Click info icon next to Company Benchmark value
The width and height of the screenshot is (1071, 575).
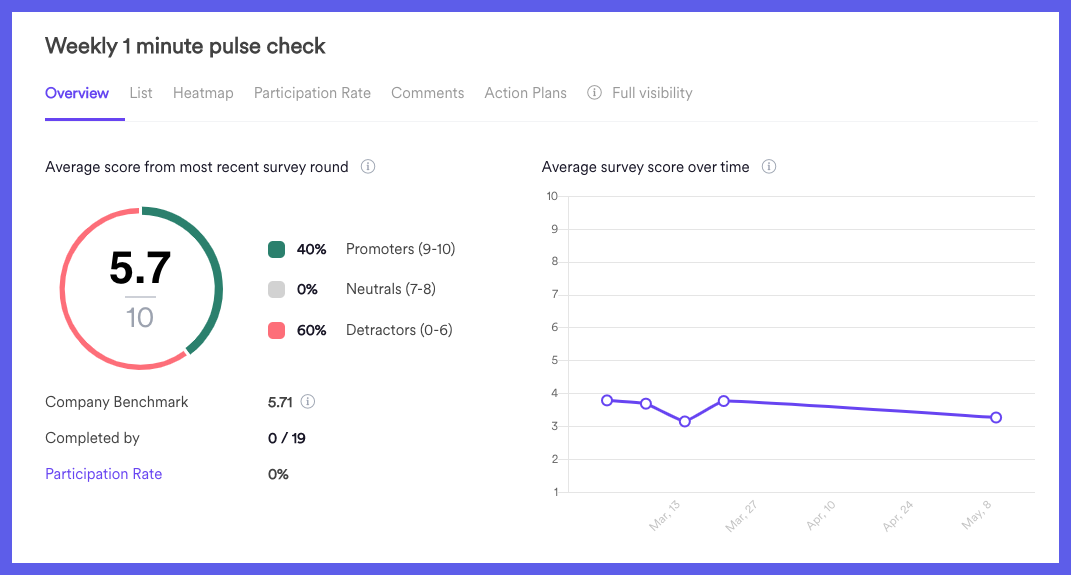[308, 402]
